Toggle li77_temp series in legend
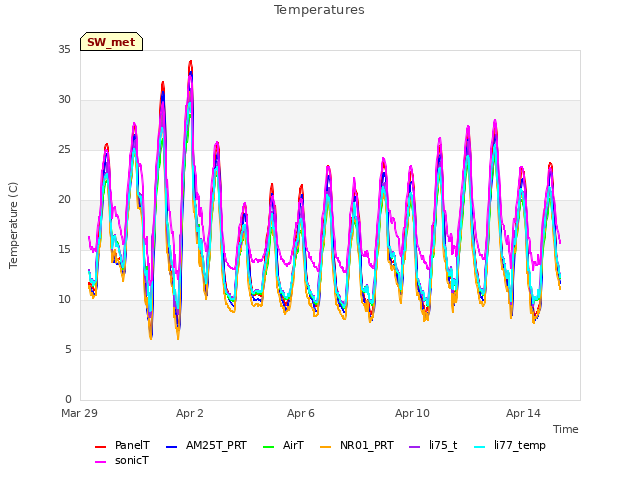Viewport: 640px width, 480px height. (x=510, y=445)
